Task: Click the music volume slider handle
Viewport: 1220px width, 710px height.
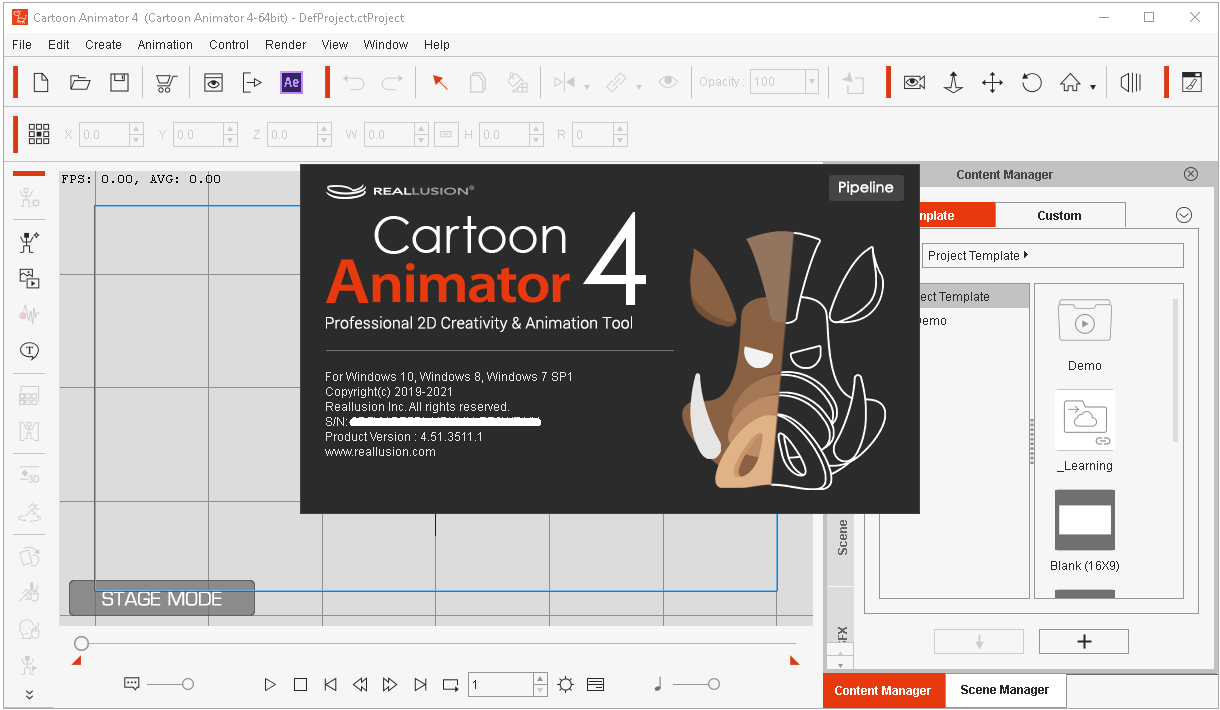Action: 713,684
